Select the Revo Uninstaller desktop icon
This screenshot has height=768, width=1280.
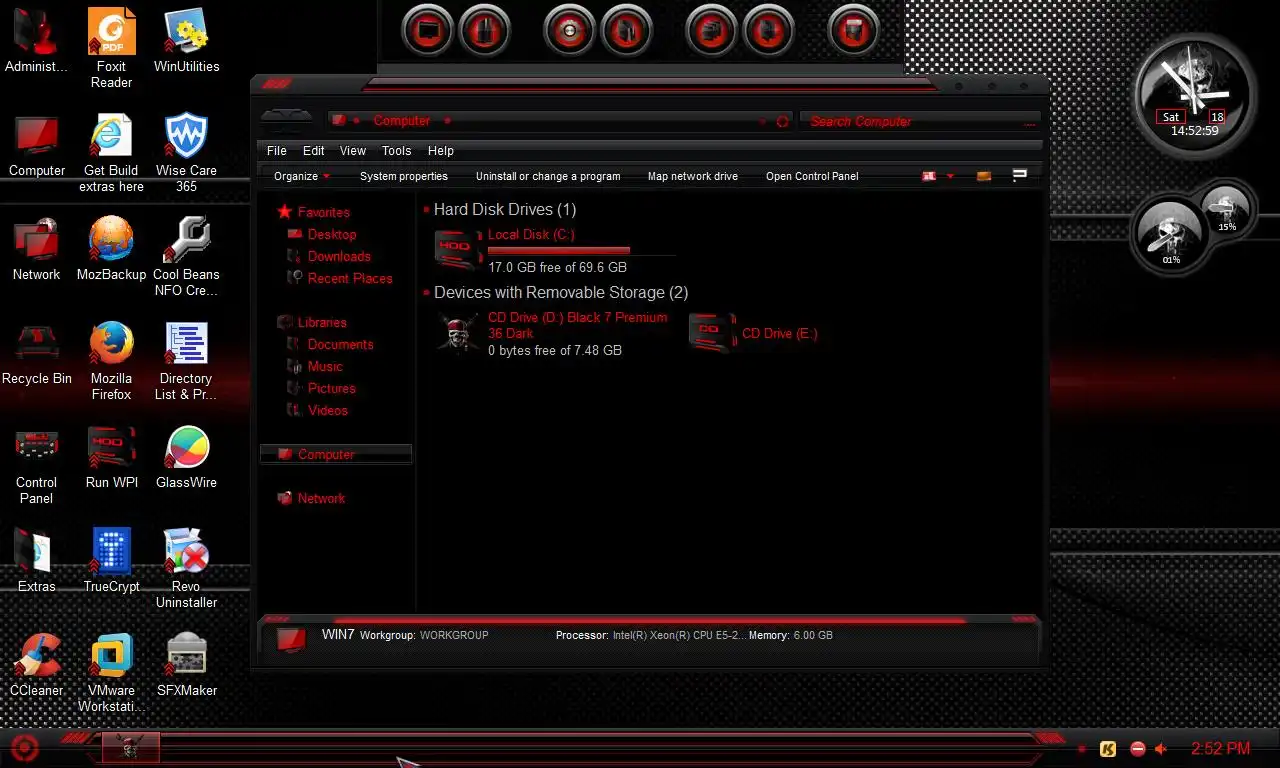coord(186,569)
